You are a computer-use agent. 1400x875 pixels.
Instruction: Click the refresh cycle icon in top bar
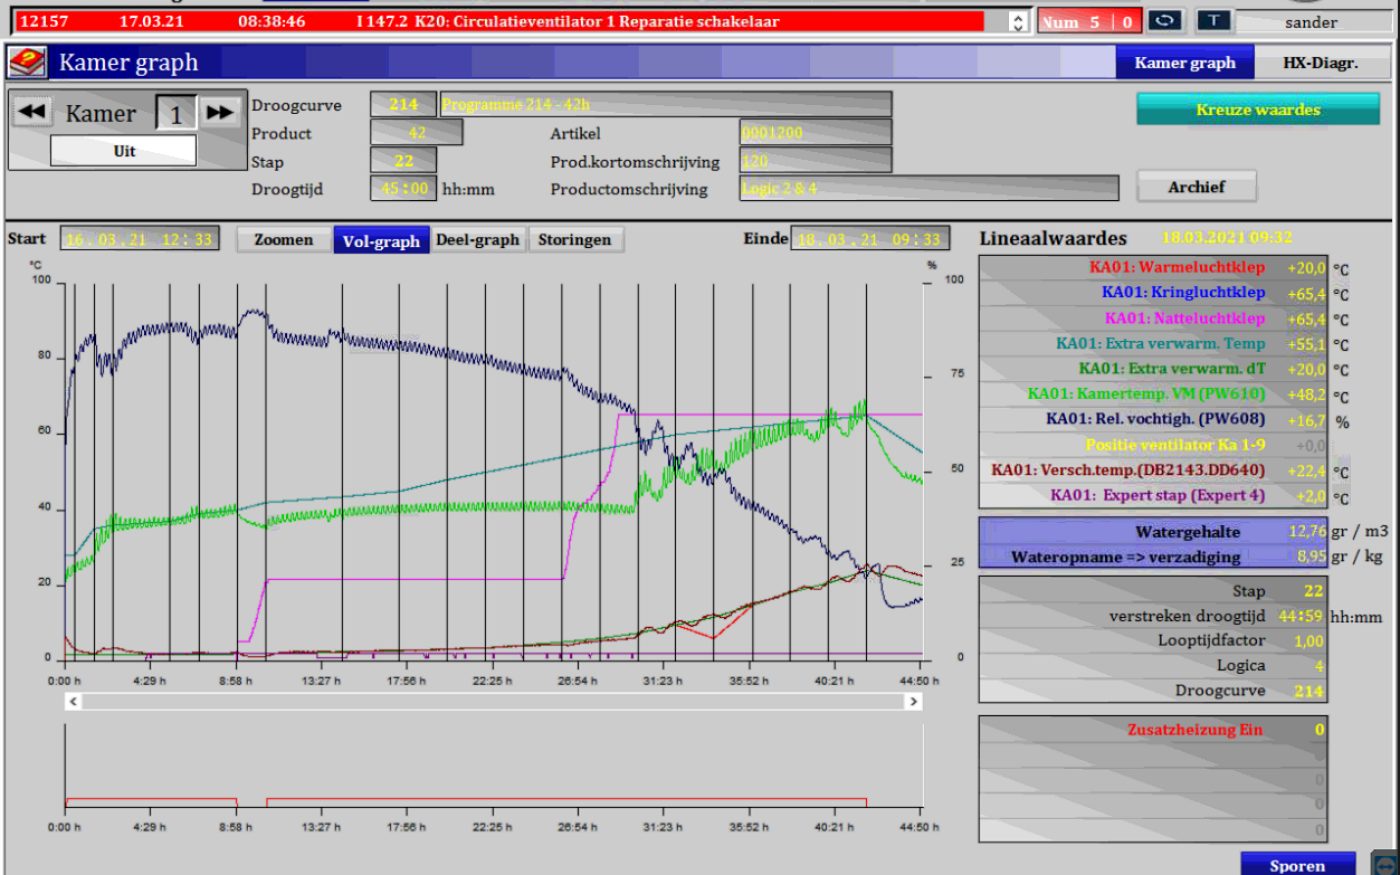click(1165, 21)
